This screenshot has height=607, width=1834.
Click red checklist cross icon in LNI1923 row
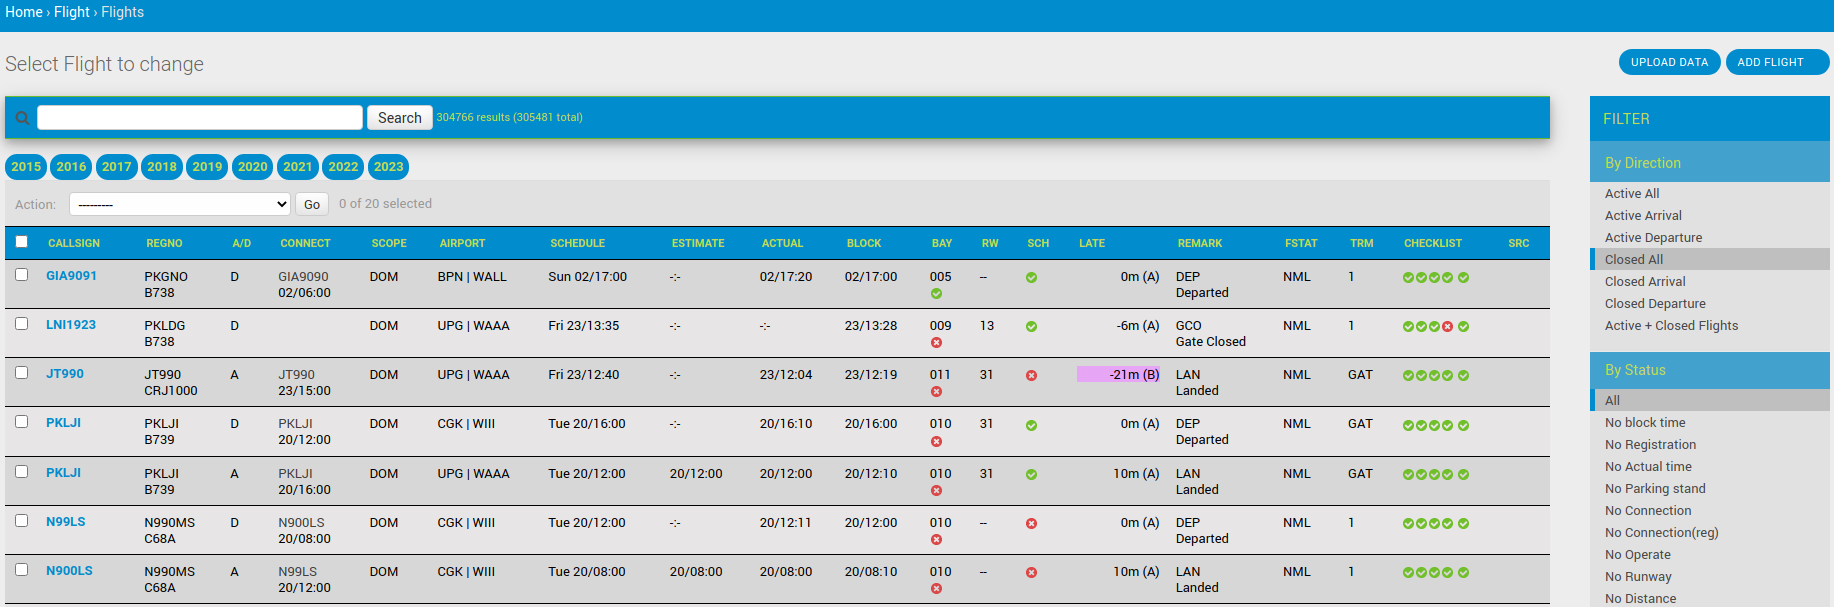coord(1447,327)
